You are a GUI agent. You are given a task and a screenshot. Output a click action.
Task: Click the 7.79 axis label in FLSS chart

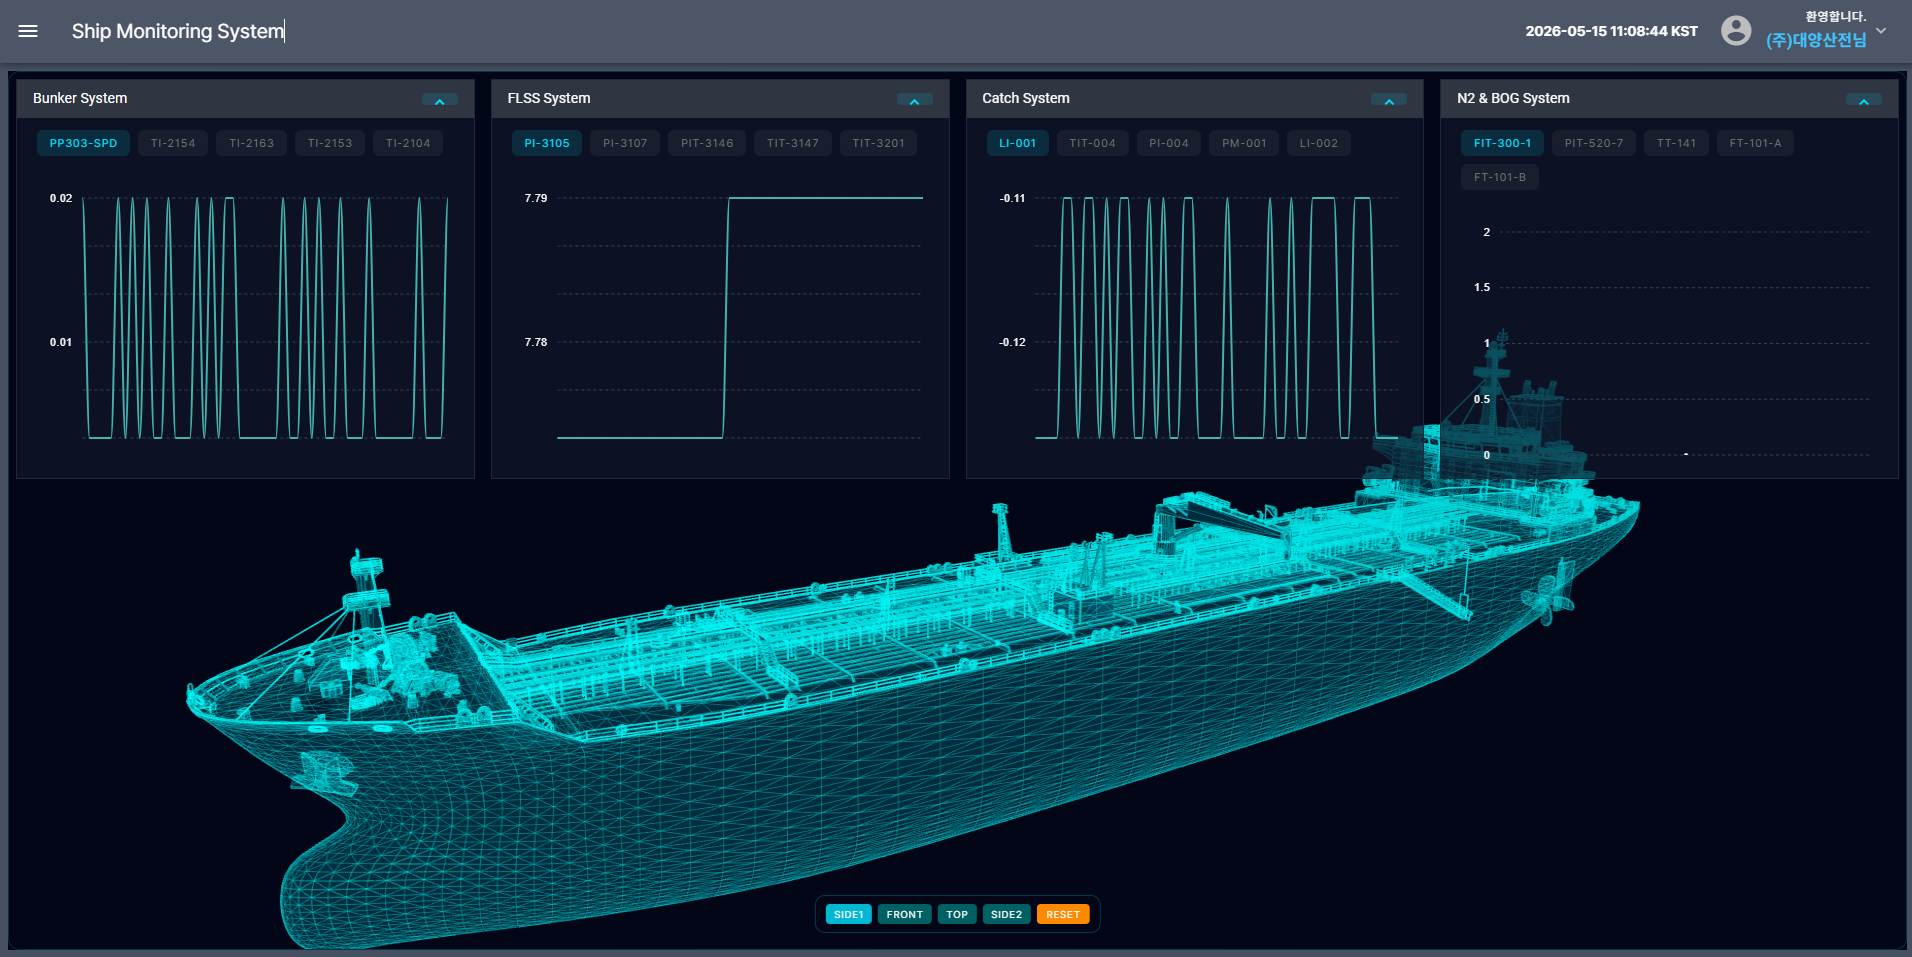536,198
